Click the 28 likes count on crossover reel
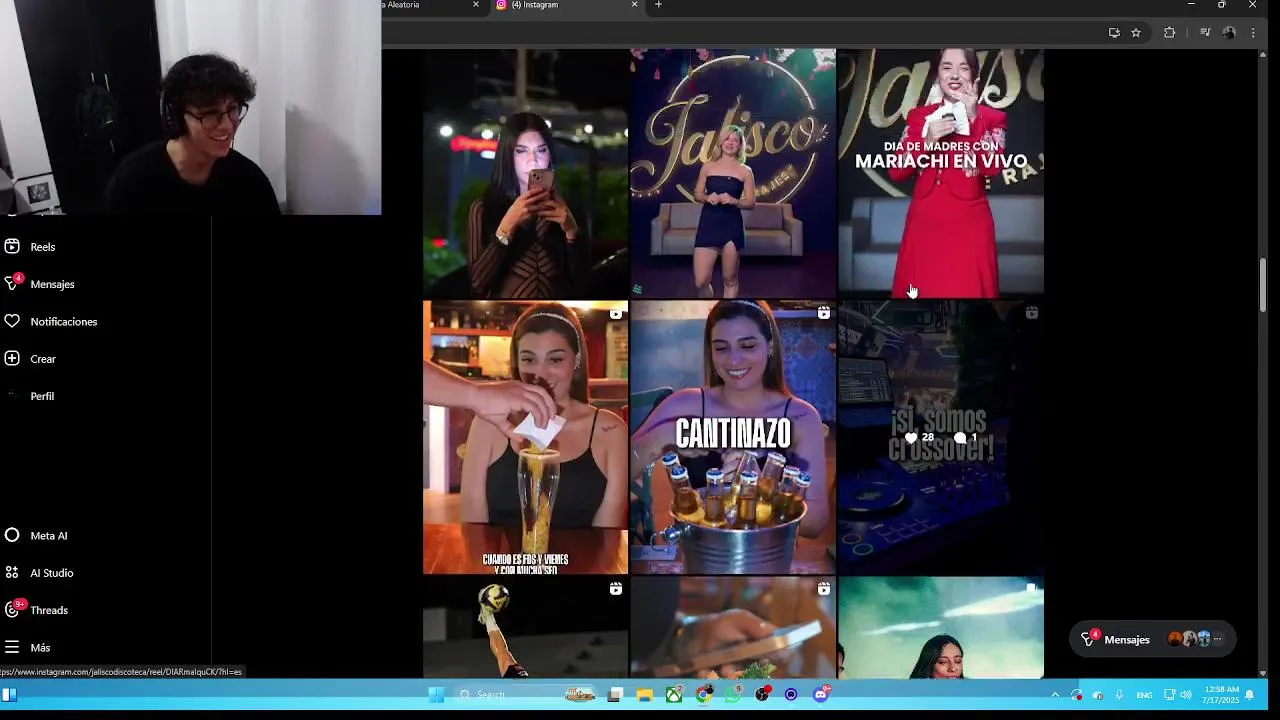The height and width of the screenshot is (720, 1280). pos(919,438)
